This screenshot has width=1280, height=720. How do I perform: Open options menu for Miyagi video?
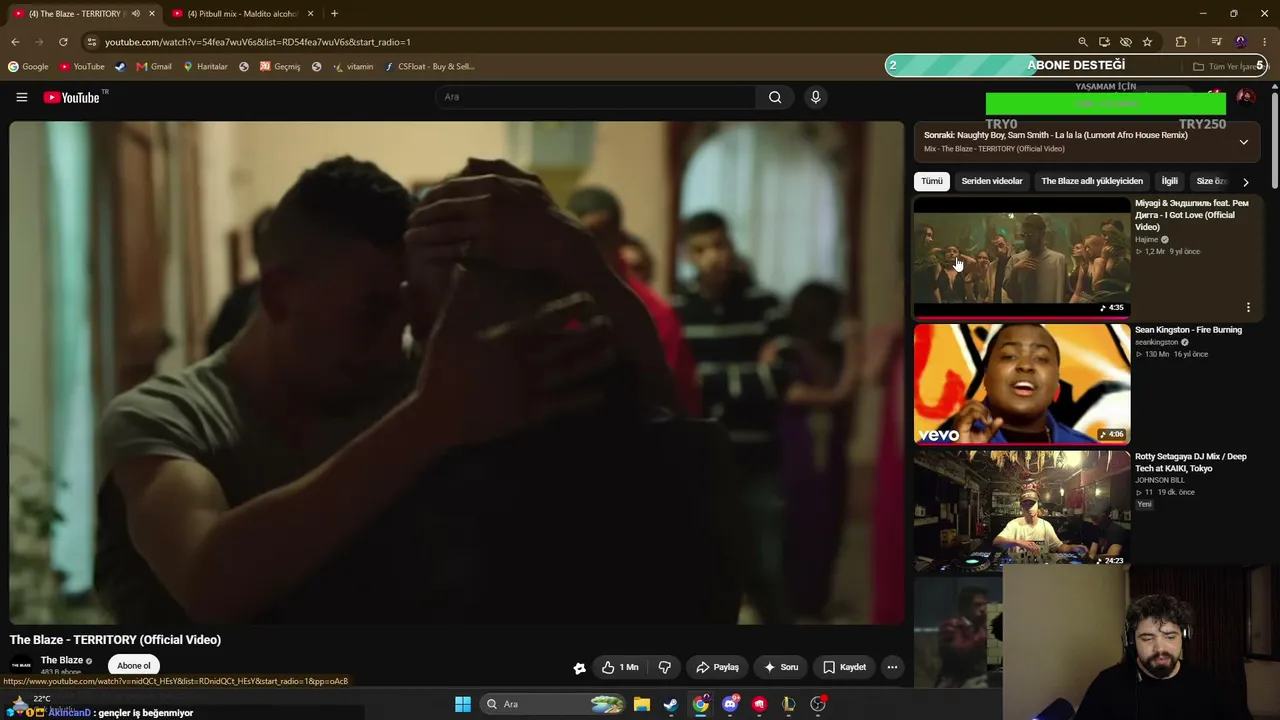(1248, 308)
